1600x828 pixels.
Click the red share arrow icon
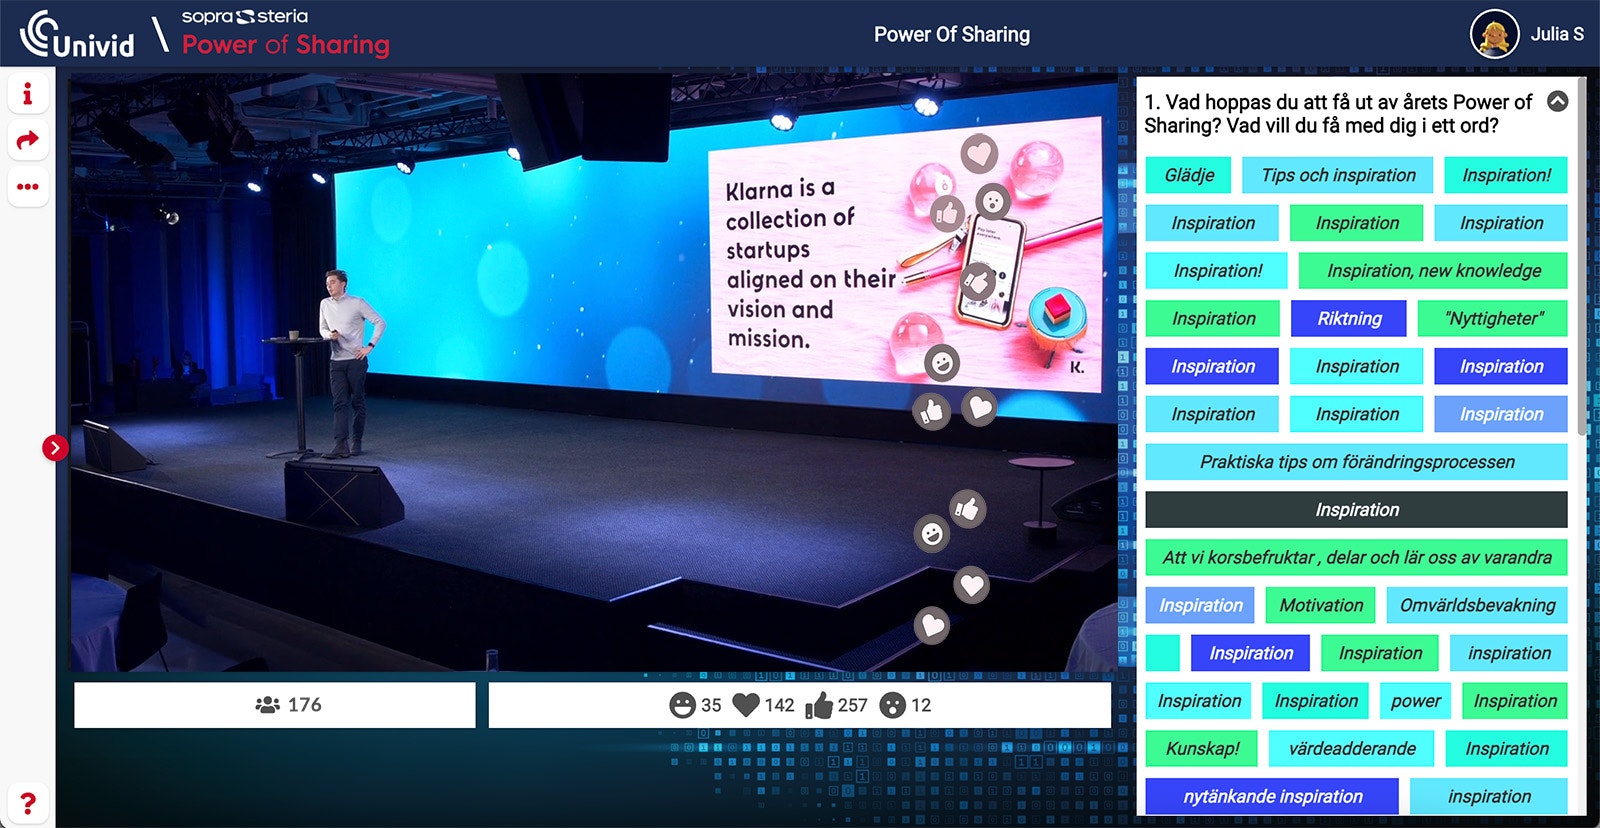click(28, 140)
